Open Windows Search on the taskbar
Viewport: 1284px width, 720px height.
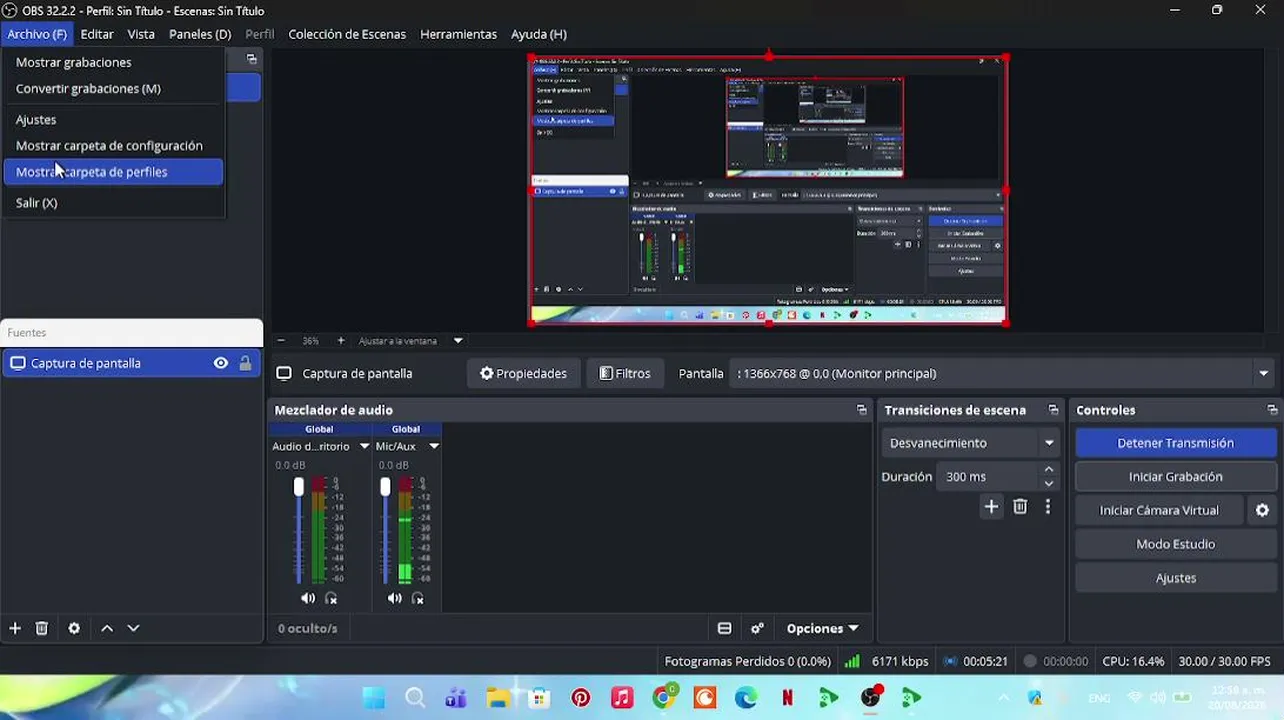tap(415, 698)
